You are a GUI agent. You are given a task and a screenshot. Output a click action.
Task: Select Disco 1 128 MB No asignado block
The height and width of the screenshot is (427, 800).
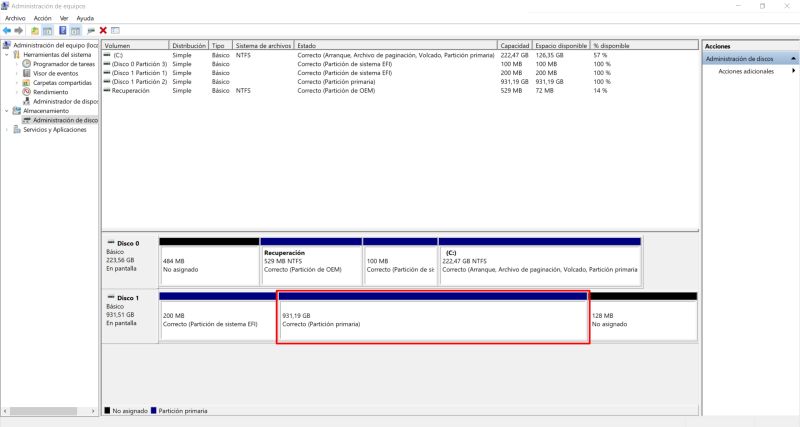click(x=643, y=316)
